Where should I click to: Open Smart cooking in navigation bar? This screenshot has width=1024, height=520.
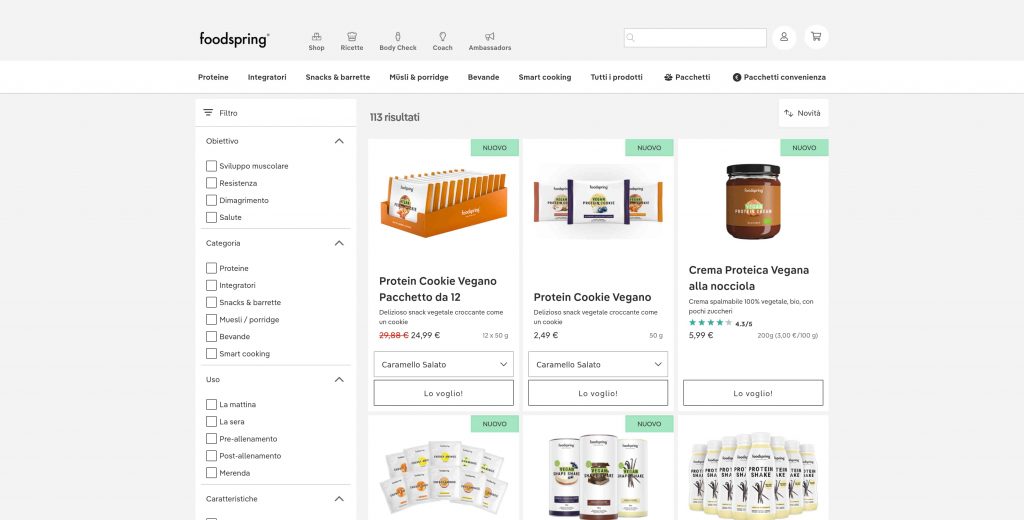545,77
